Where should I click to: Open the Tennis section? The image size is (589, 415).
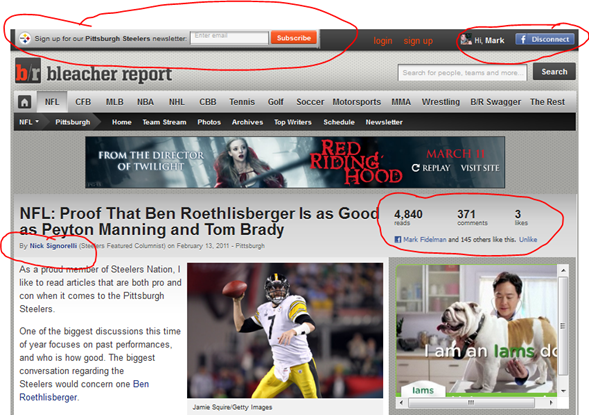click(242, 102)
